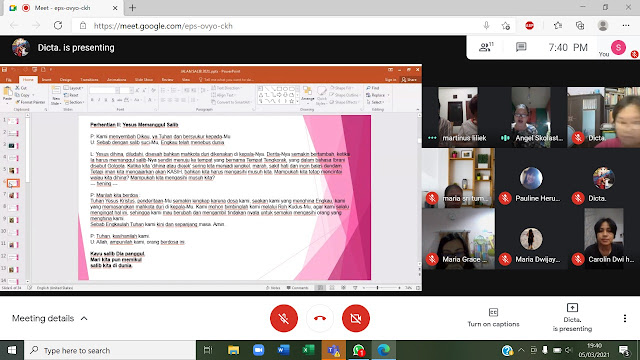Open browser profile avatar
640x360 pixels.
[x=603, y=26]
